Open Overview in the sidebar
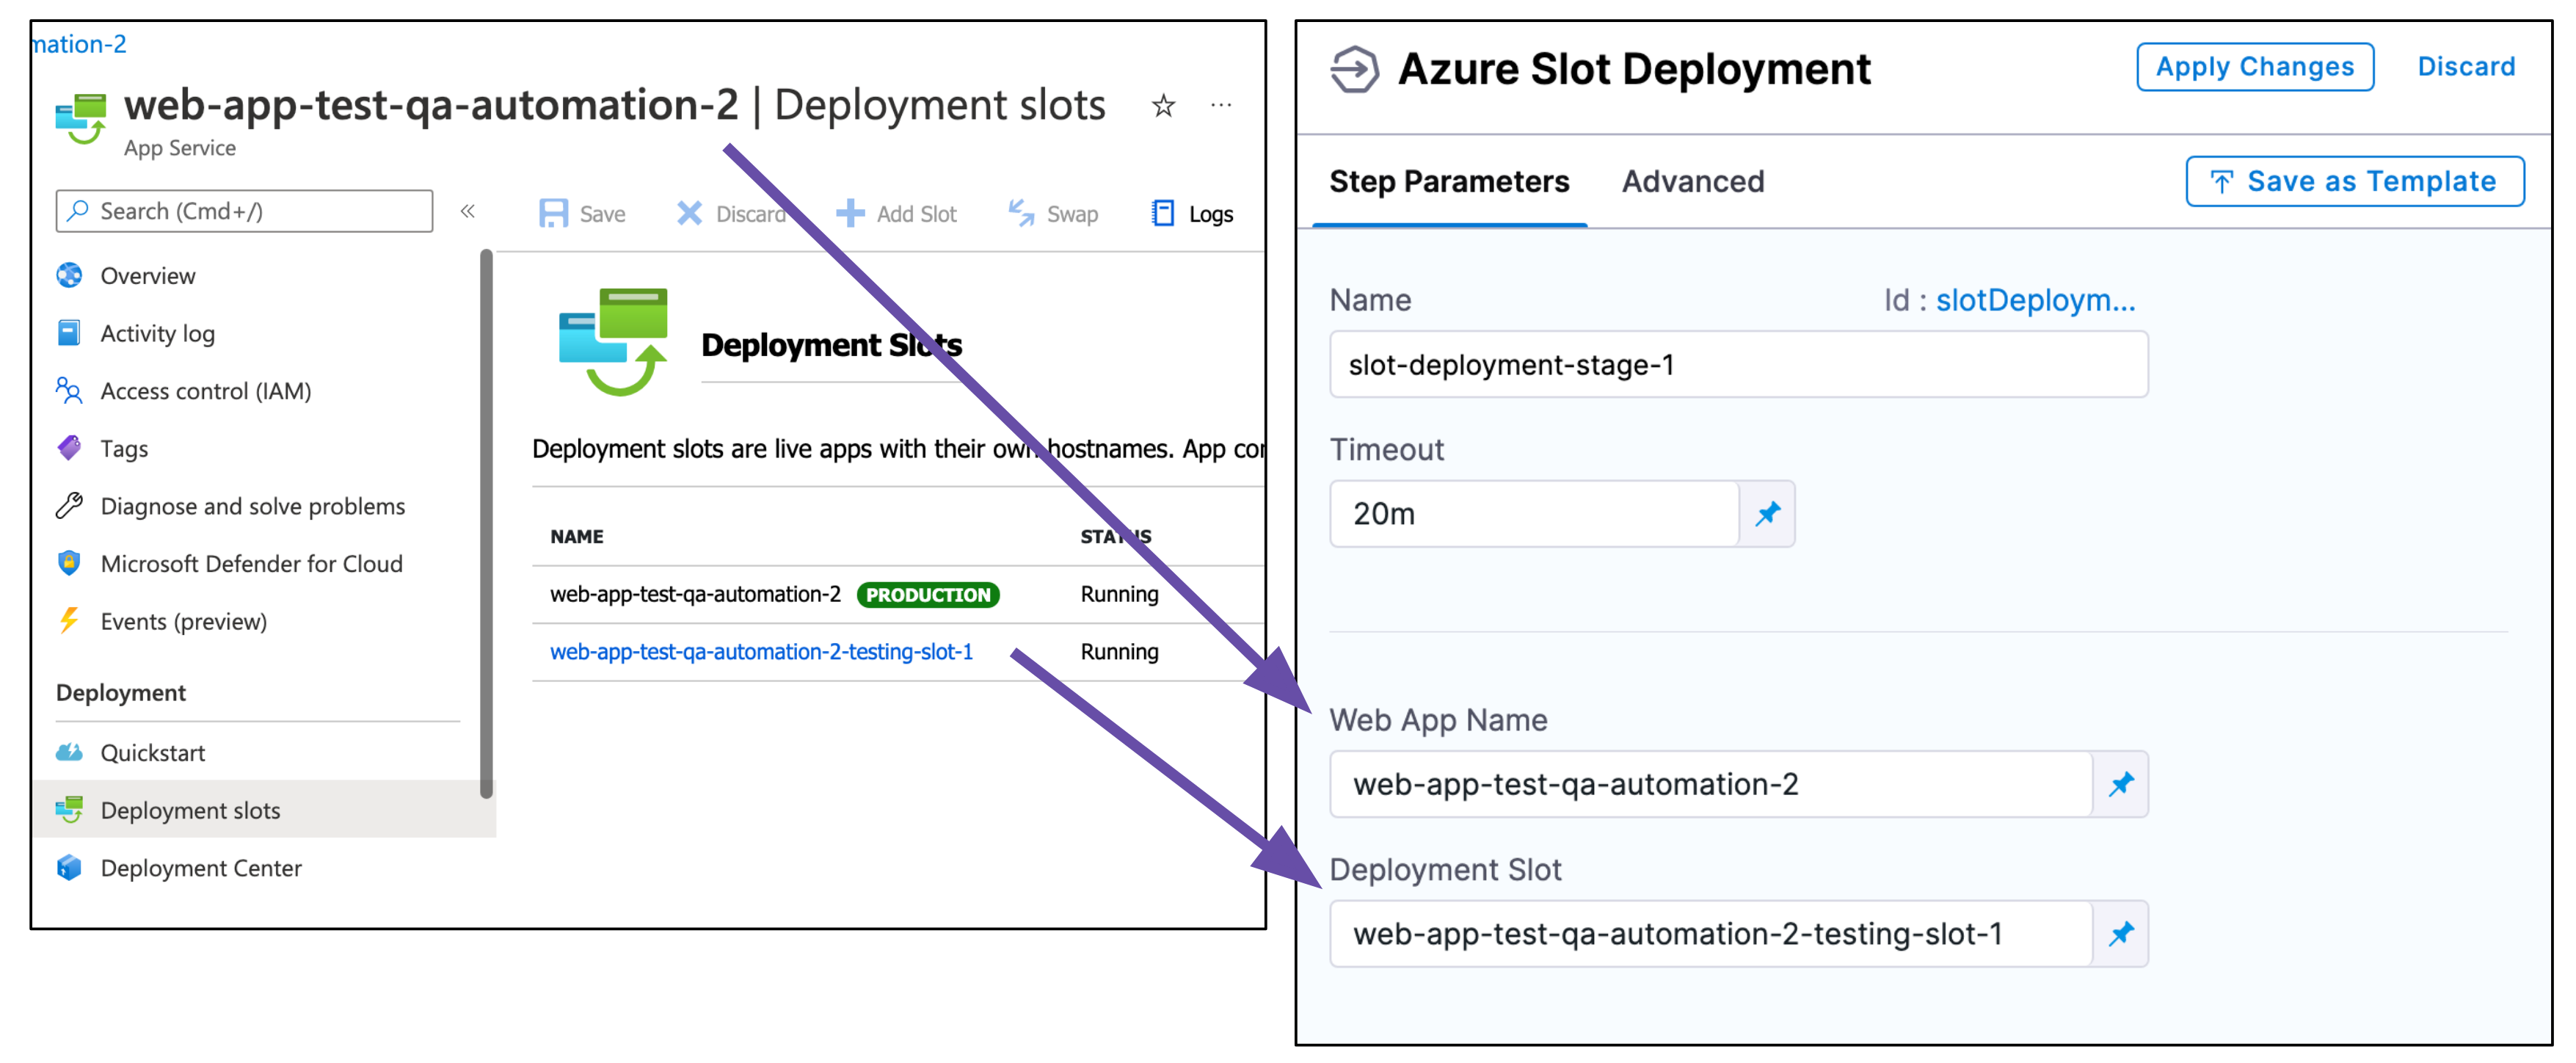2576x1063 pixels. pyautogui.click(x=147, y=276)
